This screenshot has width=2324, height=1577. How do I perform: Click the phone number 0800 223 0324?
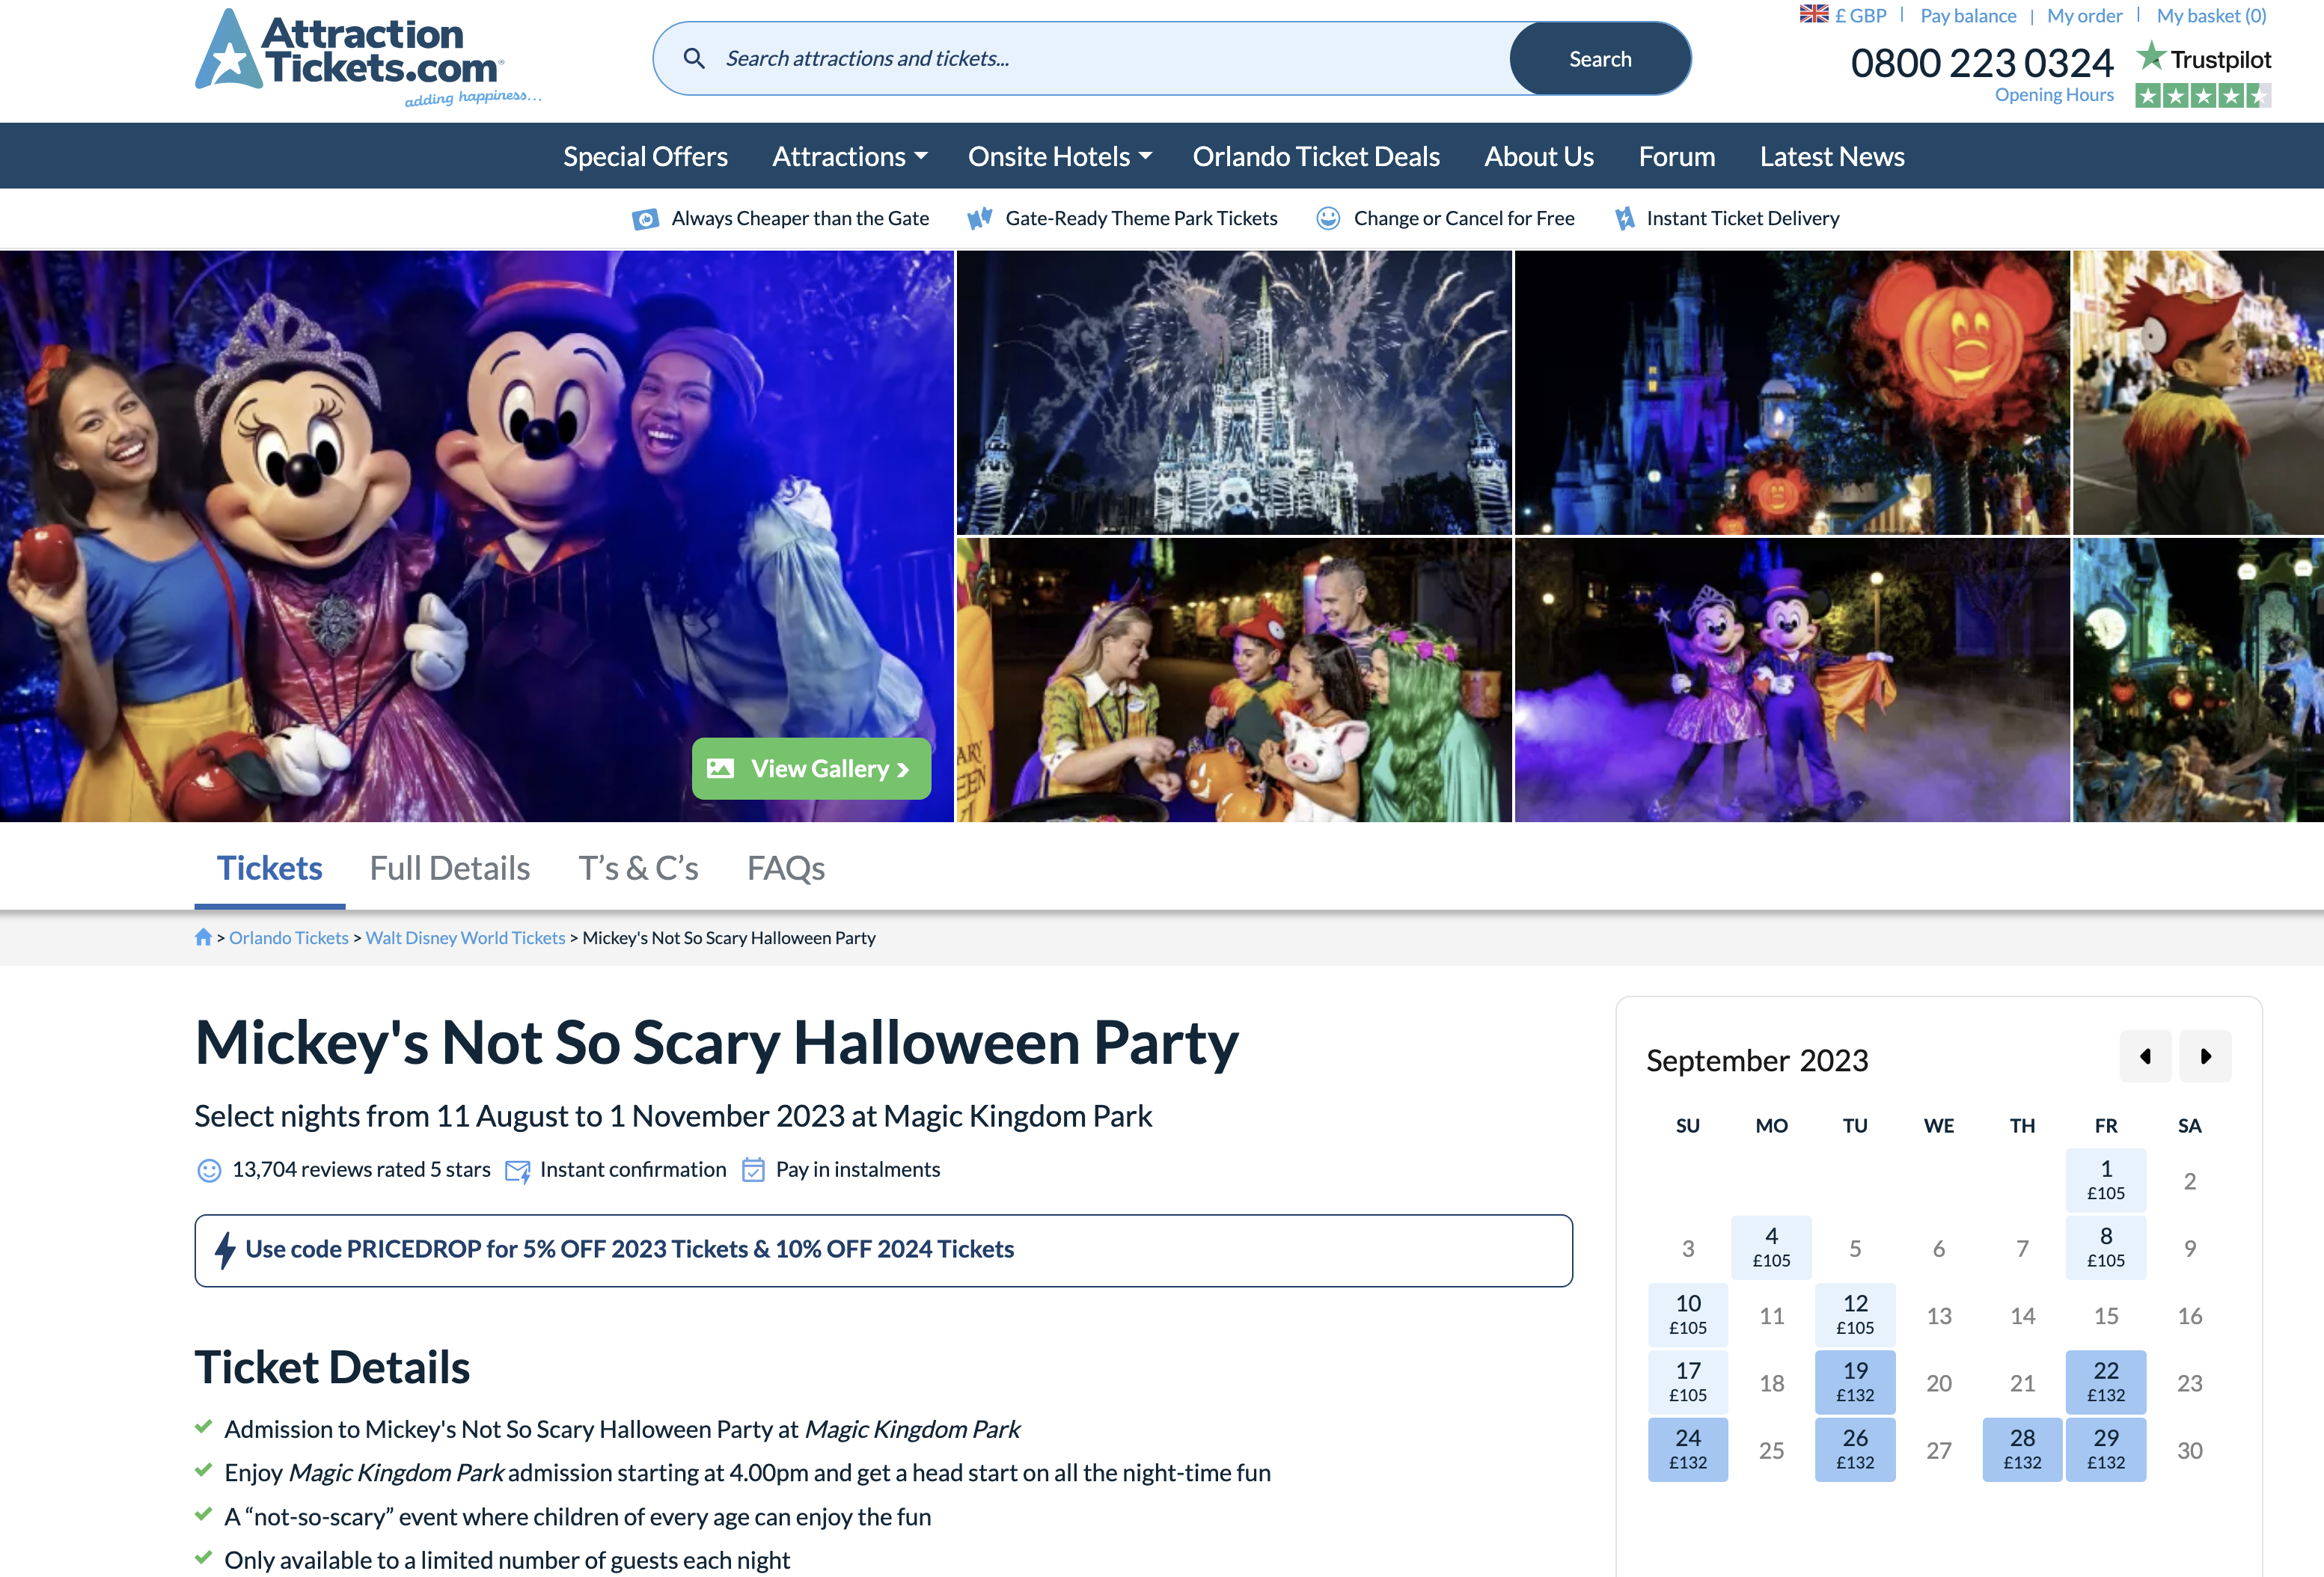1982,63
